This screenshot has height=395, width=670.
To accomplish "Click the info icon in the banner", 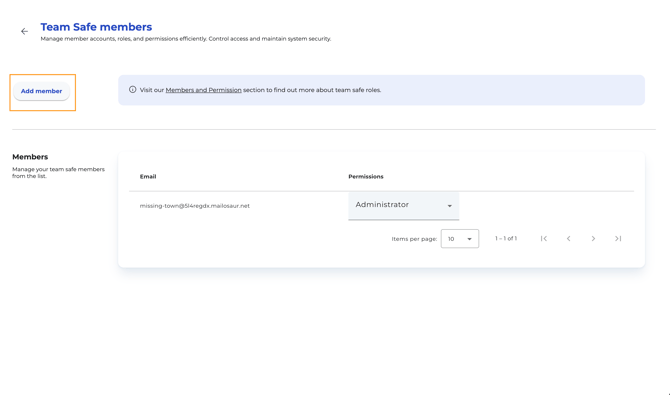I will tap(132, 90).
